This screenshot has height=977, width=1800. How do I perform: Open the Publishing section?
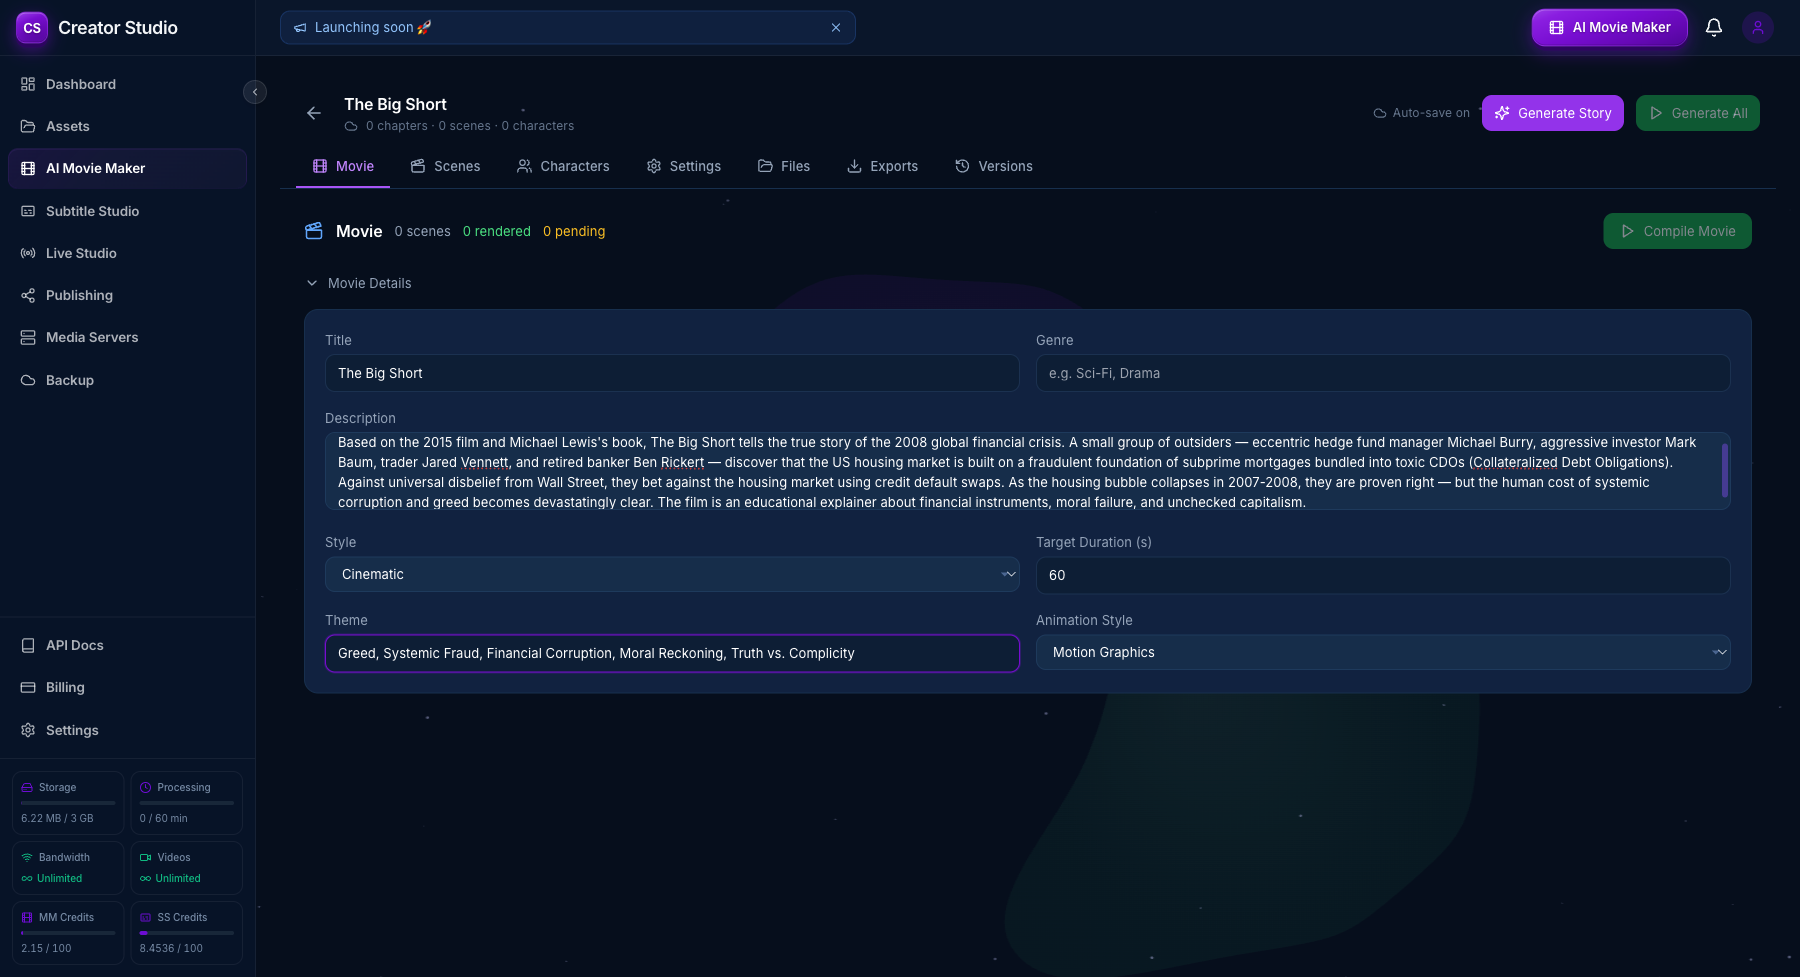pyautogui.click(x=127, y=295)
